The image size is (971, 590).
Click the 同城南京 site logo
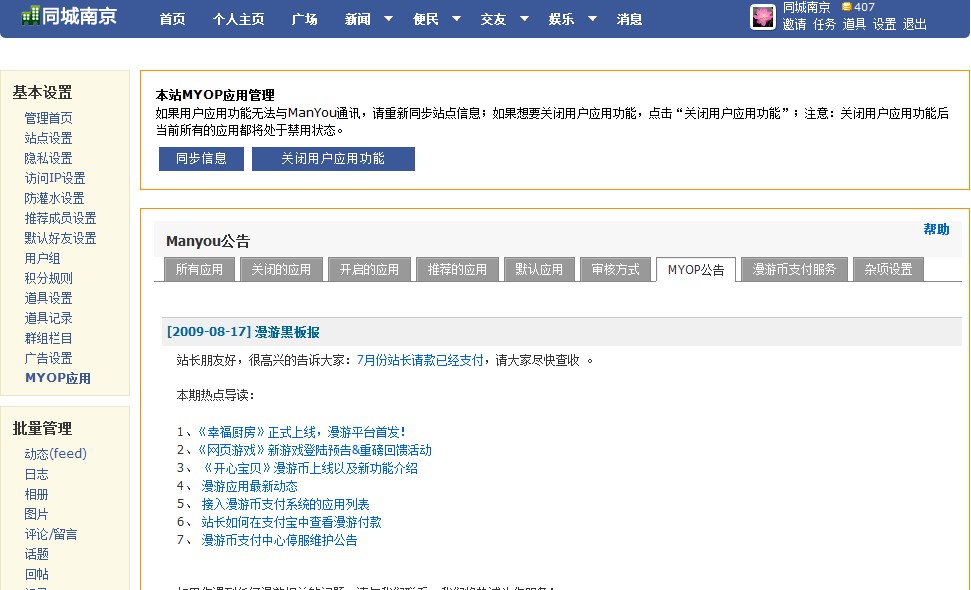point(69,15)
